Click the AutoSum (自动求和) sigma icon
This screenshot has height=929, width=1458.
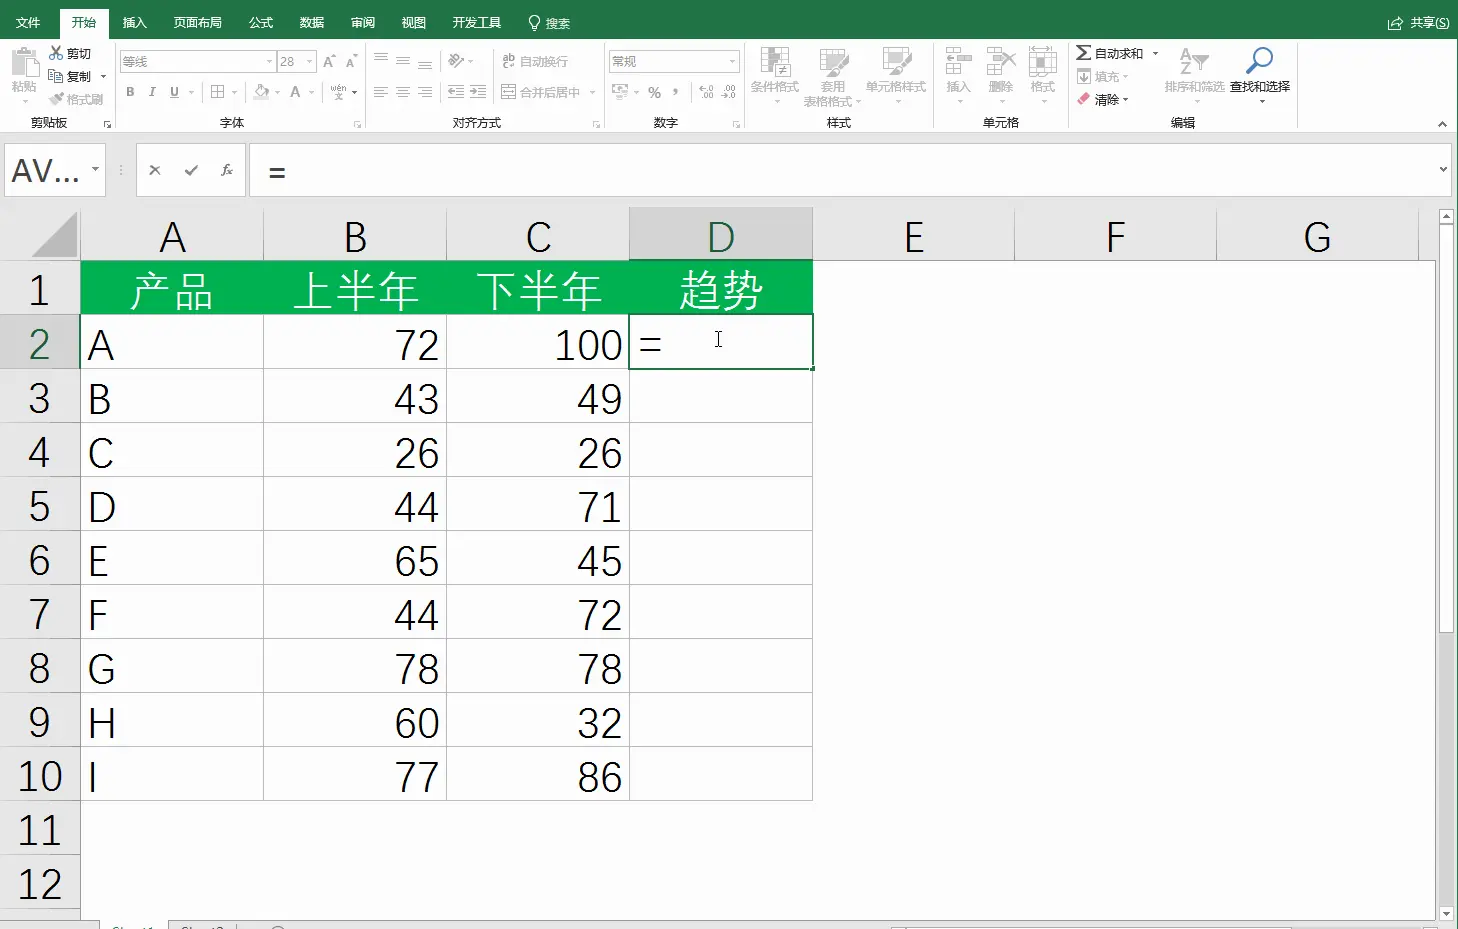[1083, 53]
